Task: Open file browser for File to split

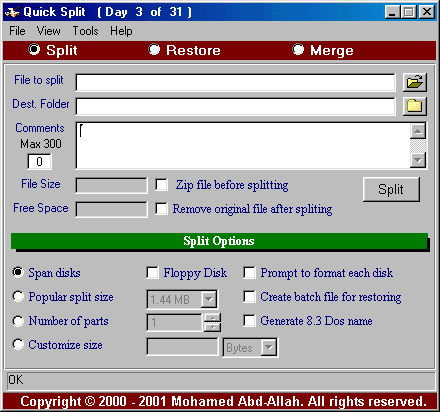Action: point(414,82)
